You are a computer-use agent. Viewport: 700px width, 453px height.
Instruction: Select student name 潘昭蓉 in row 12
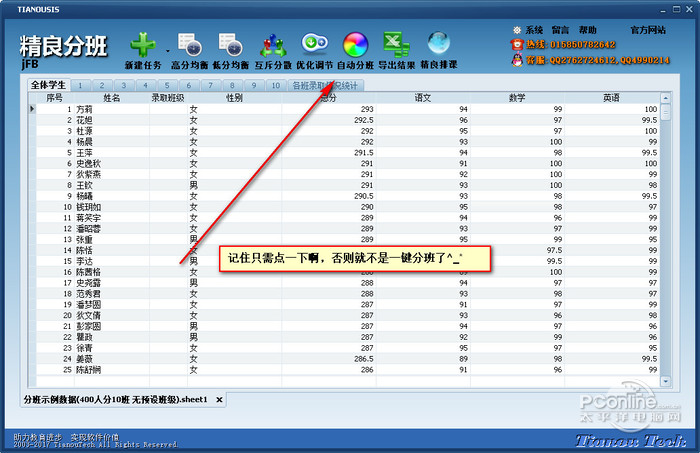pyautogui.click(x=88, y=229)
